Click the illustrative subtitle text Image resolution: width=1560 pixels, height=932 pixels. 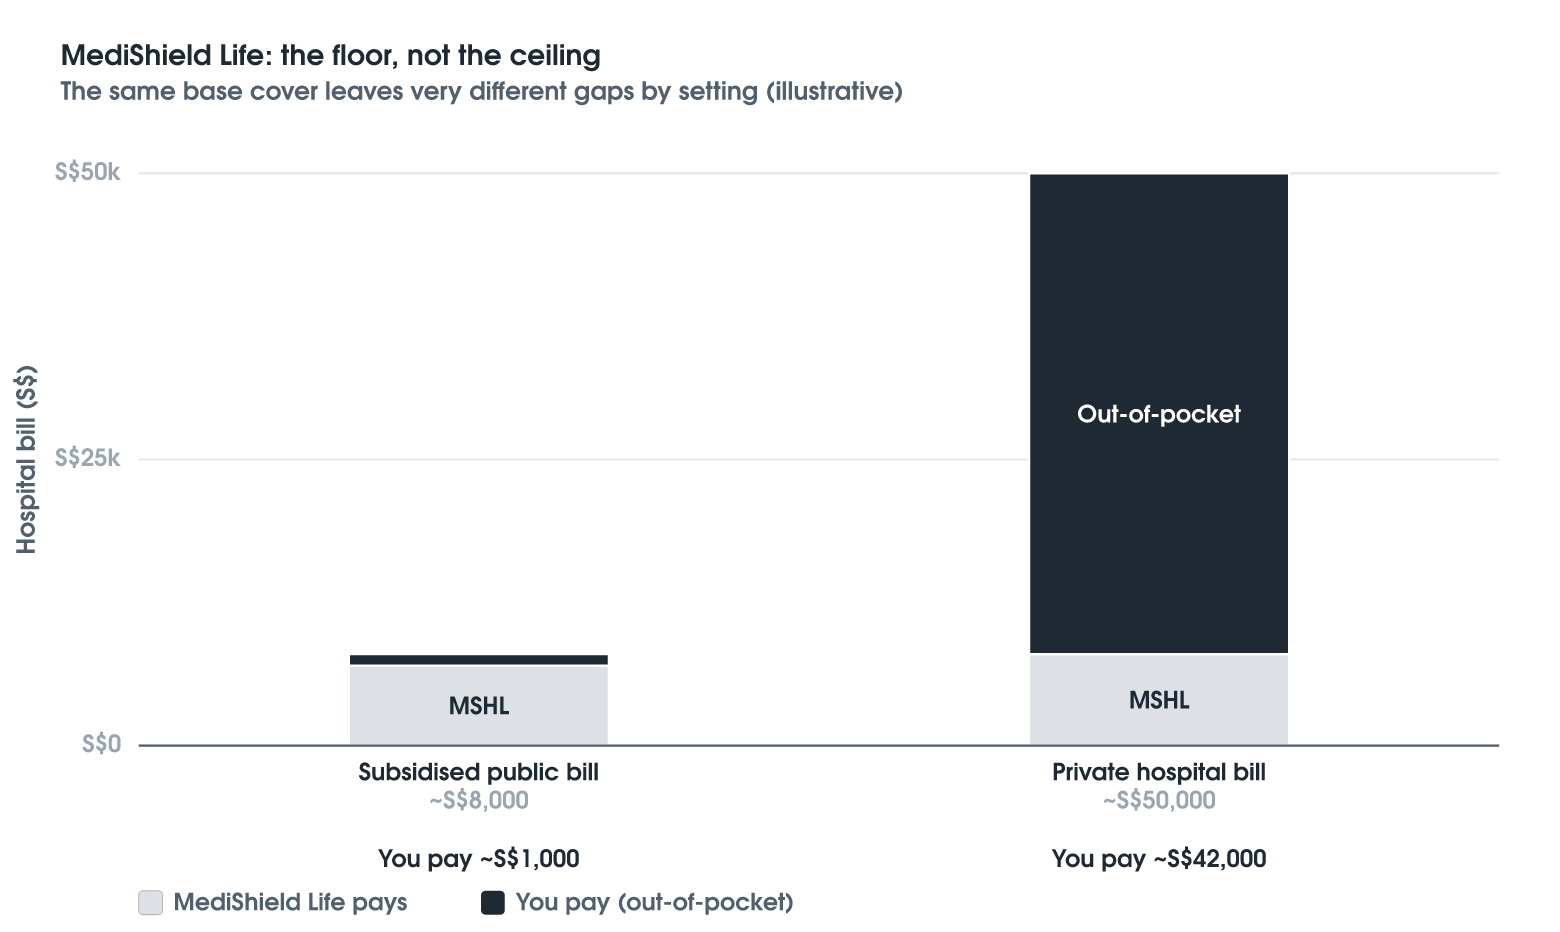tap(481, 91)
